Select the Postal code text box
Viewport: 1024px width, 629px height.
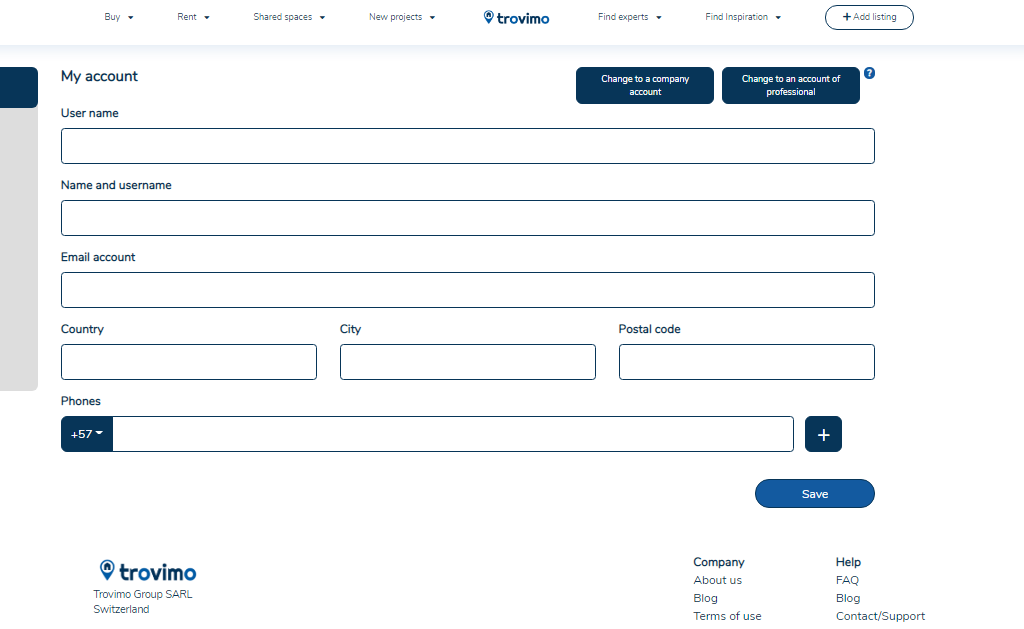746,362
